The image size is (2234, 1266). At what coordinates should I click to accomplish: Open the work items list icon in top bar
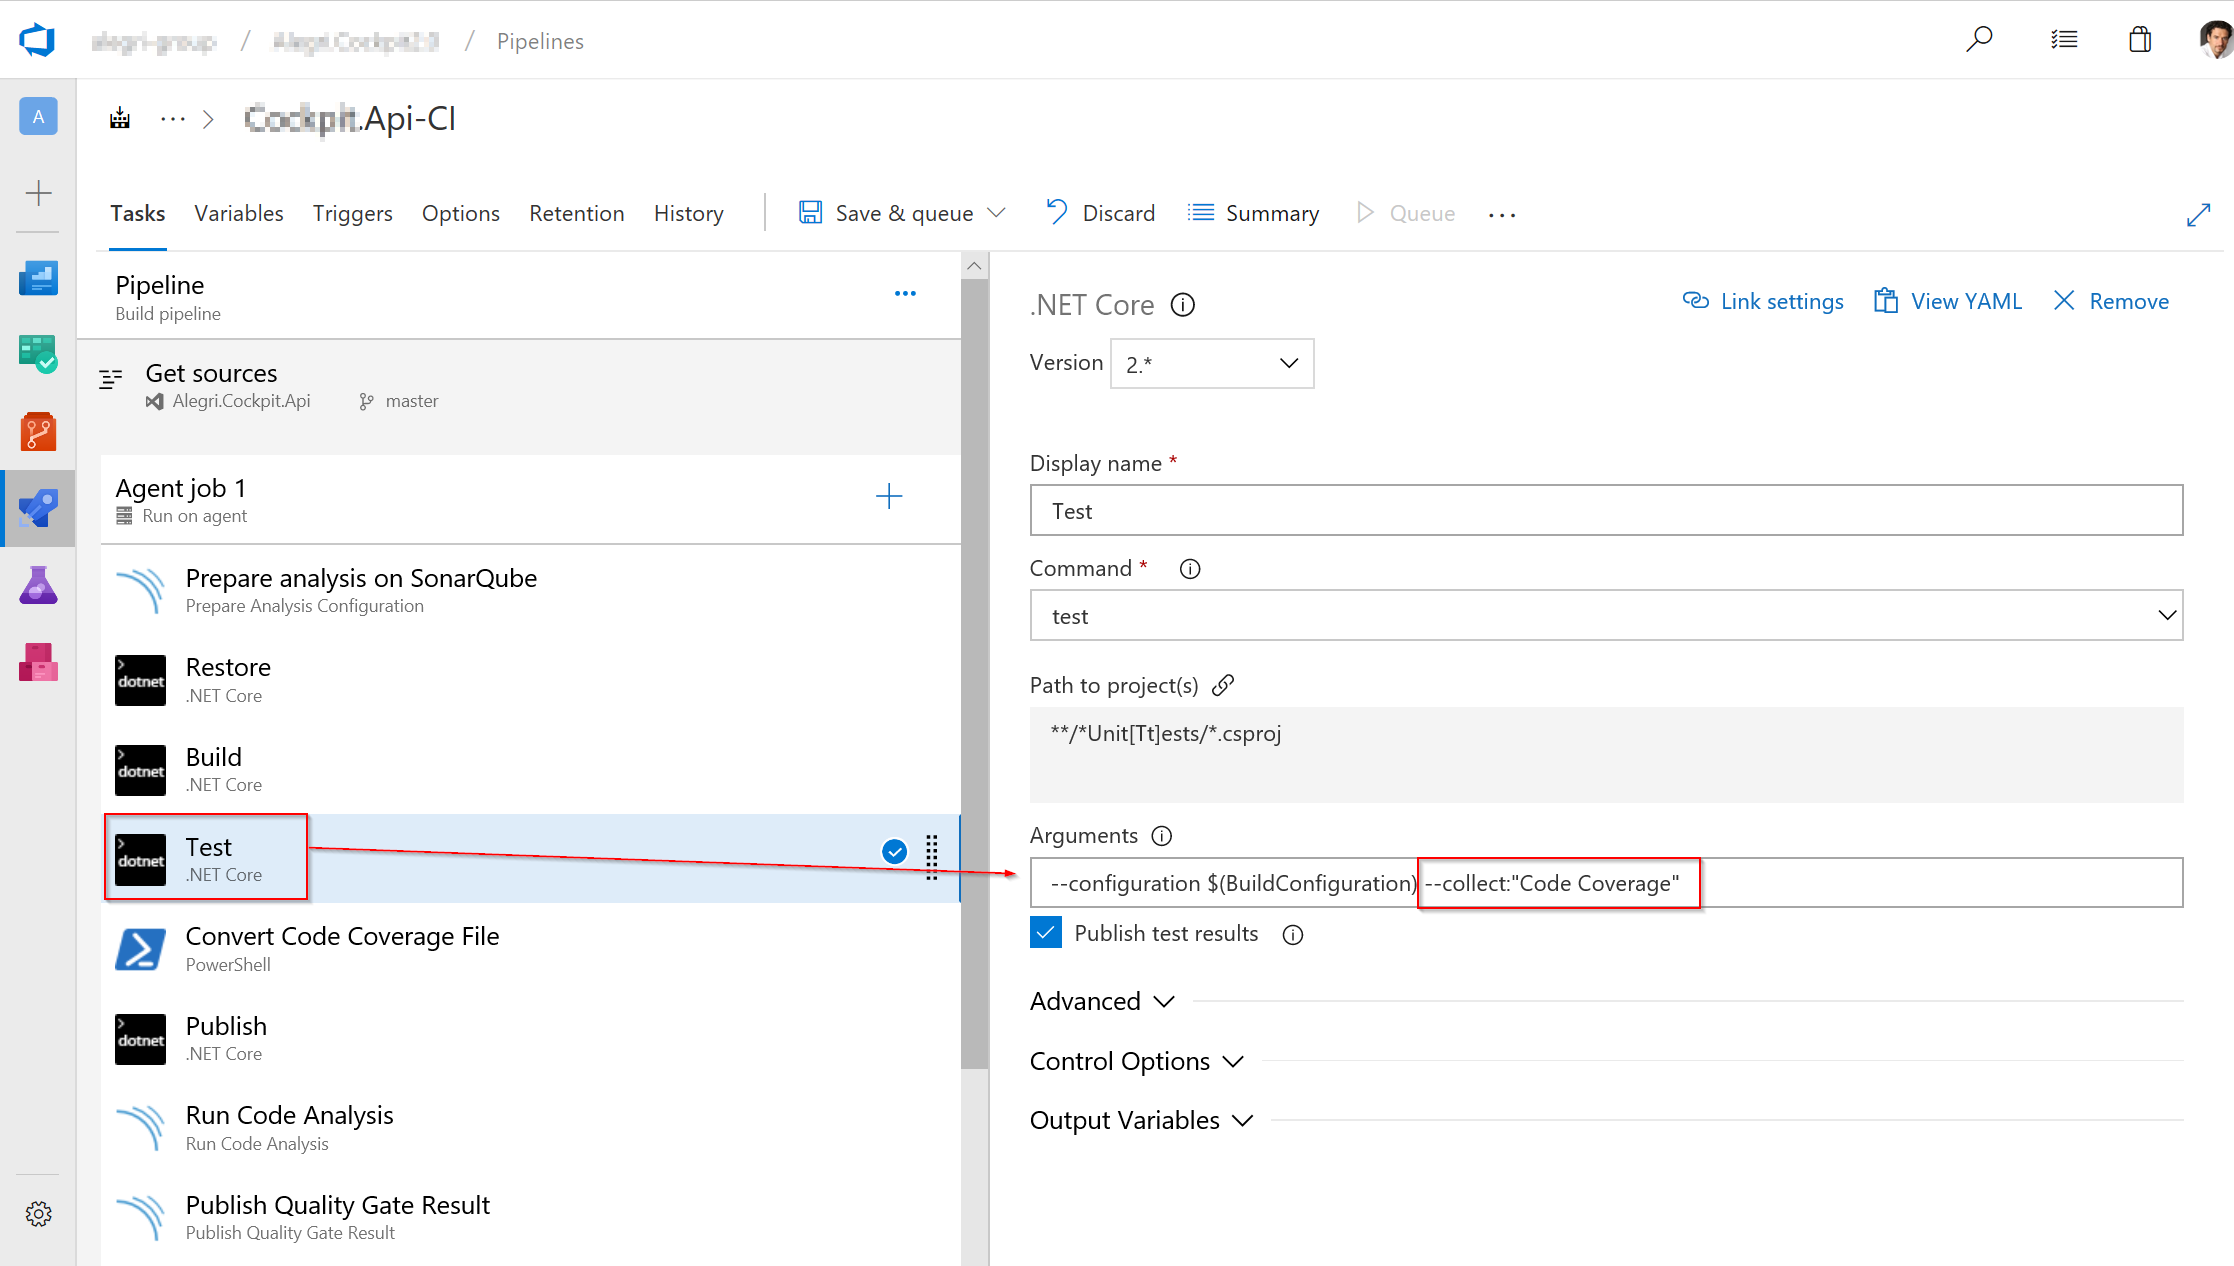coord(2063,39)
